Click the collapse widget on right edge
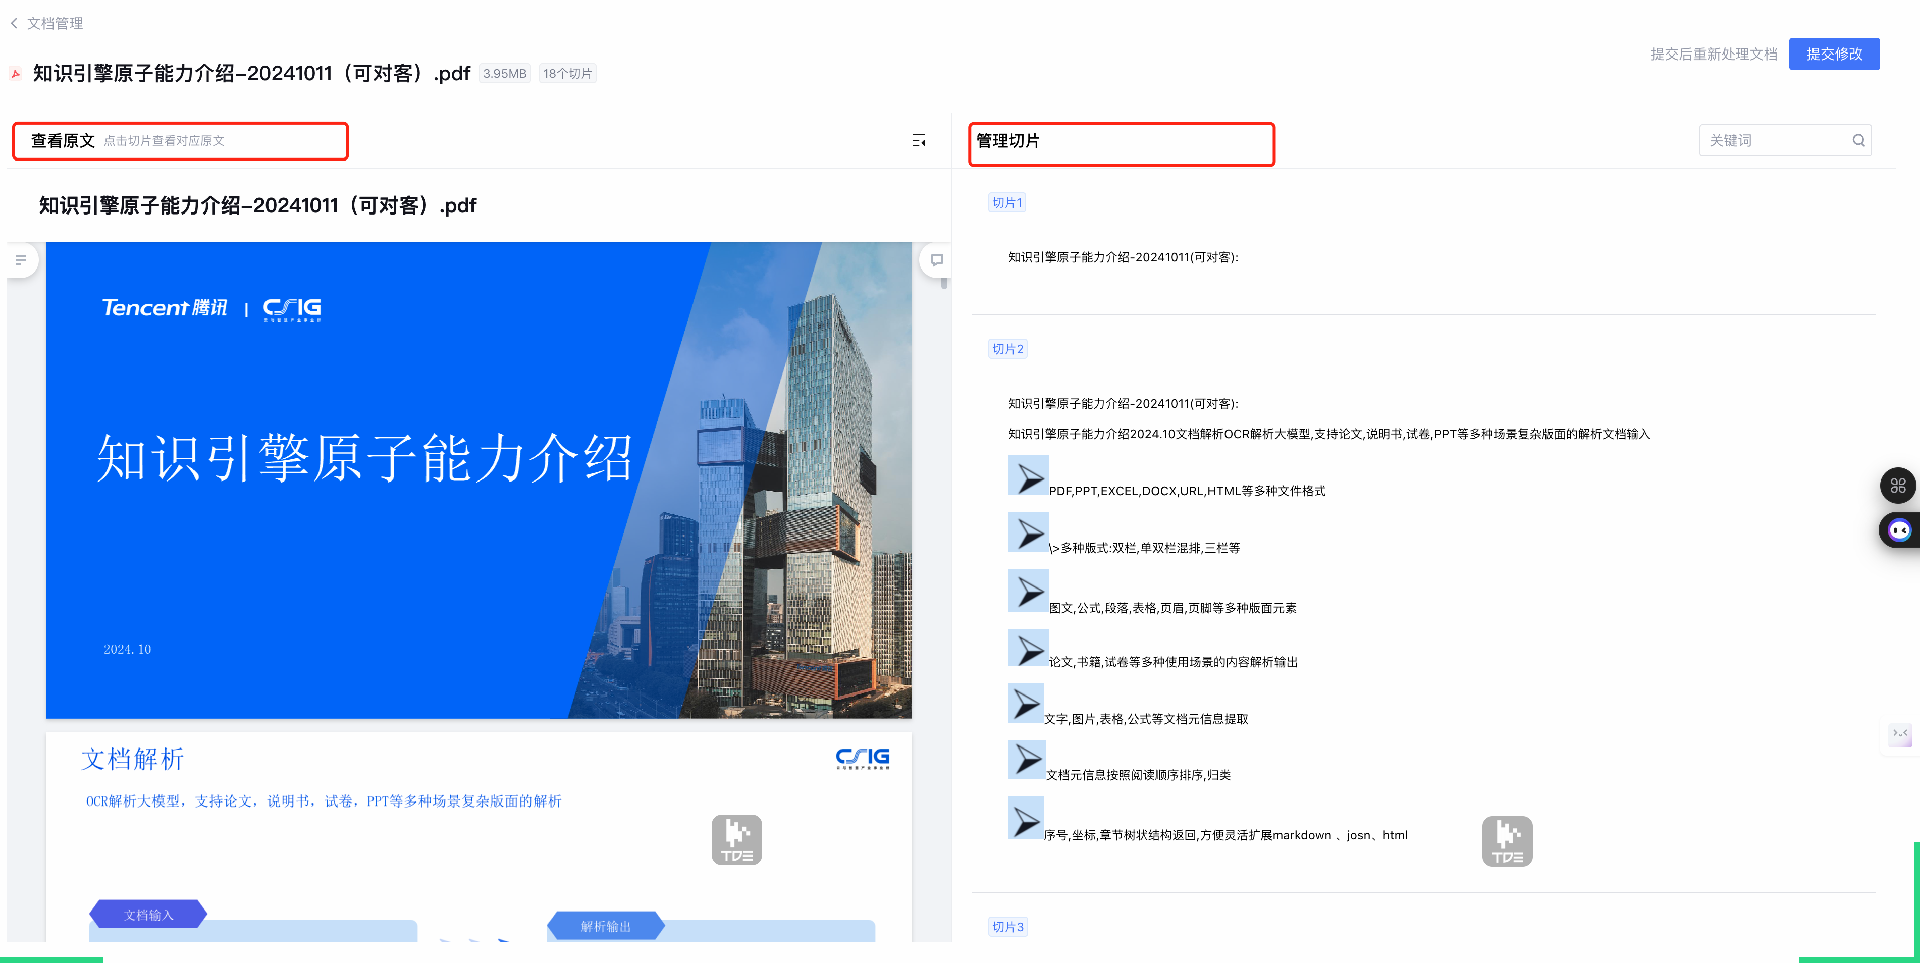The width and height of the screenshot is (1920, 963). 1899,735
